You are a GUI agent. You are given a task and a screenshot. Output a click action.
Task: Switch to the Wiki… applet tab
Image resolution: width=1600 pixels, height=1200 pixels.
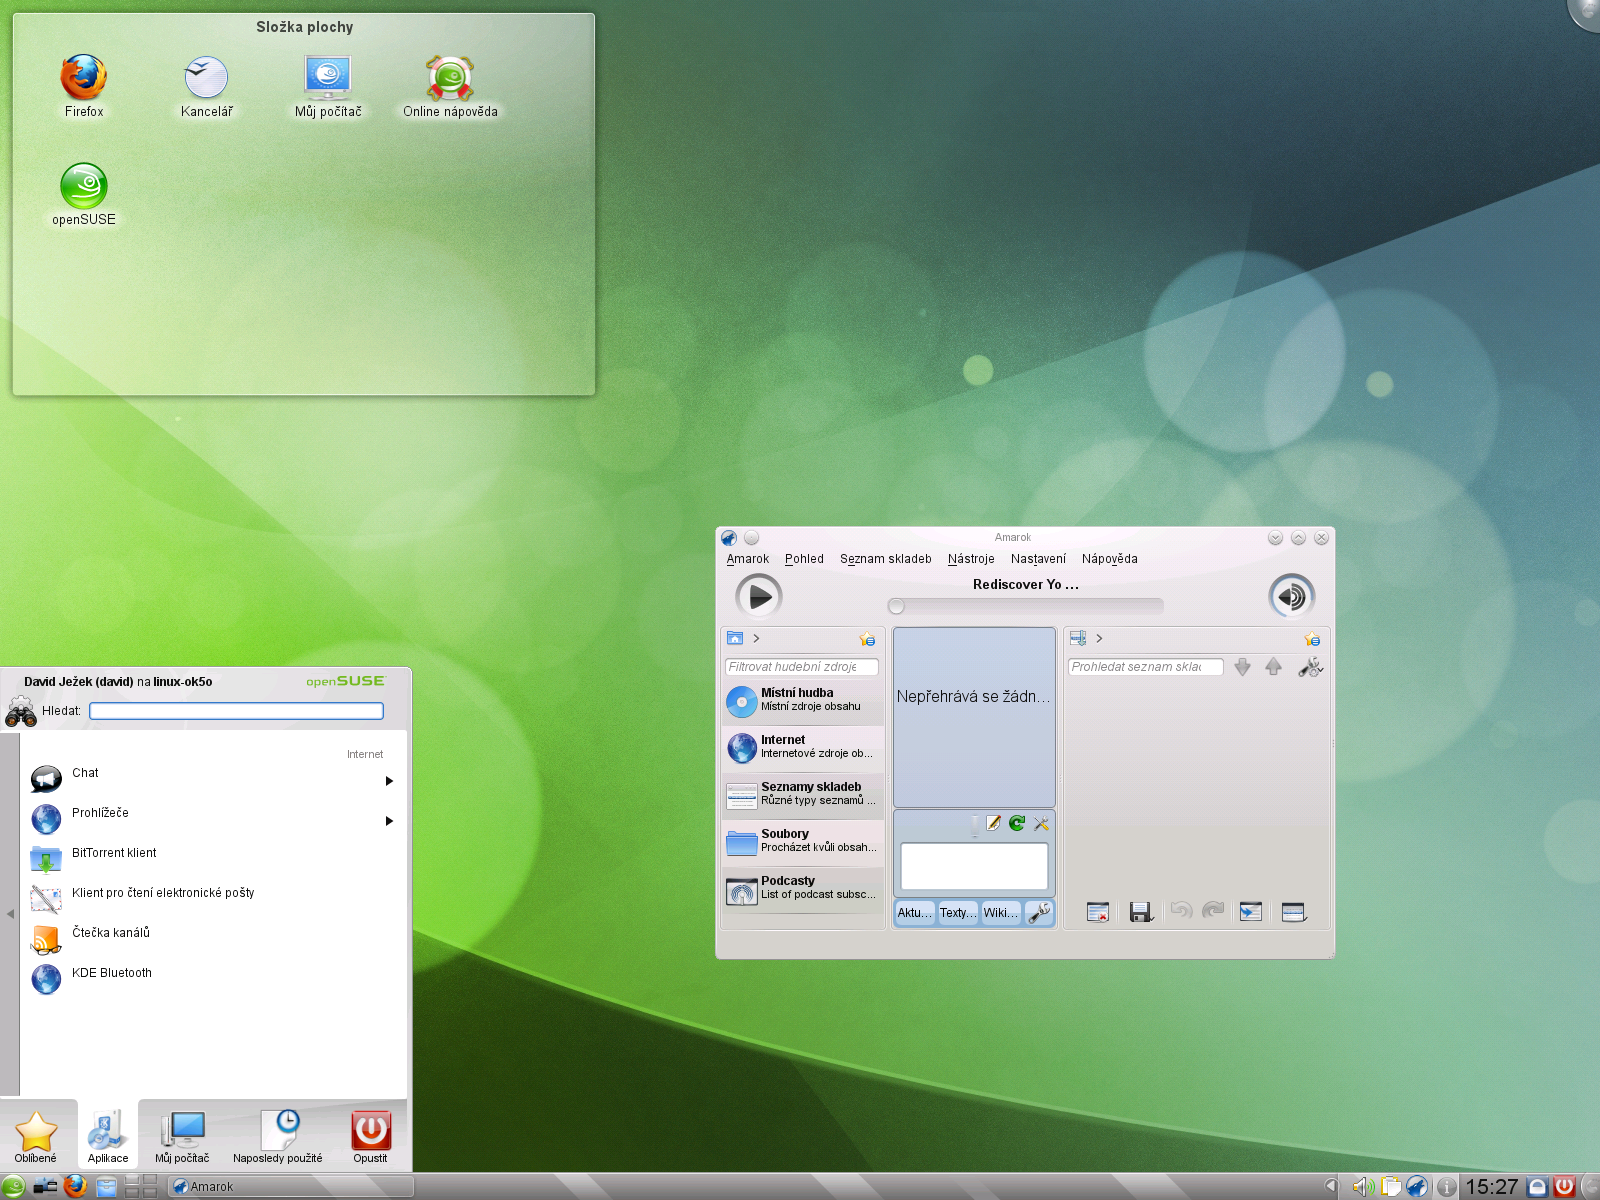pyautogui.click(x=1000, y=913)
